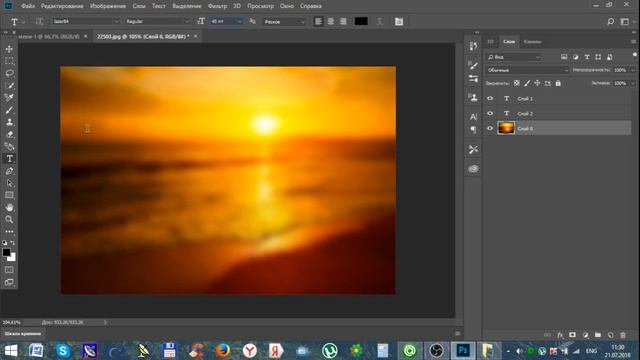Click the layer styles fx icon
The height and width of the screenshot is (360, 640).
(560, 335)
